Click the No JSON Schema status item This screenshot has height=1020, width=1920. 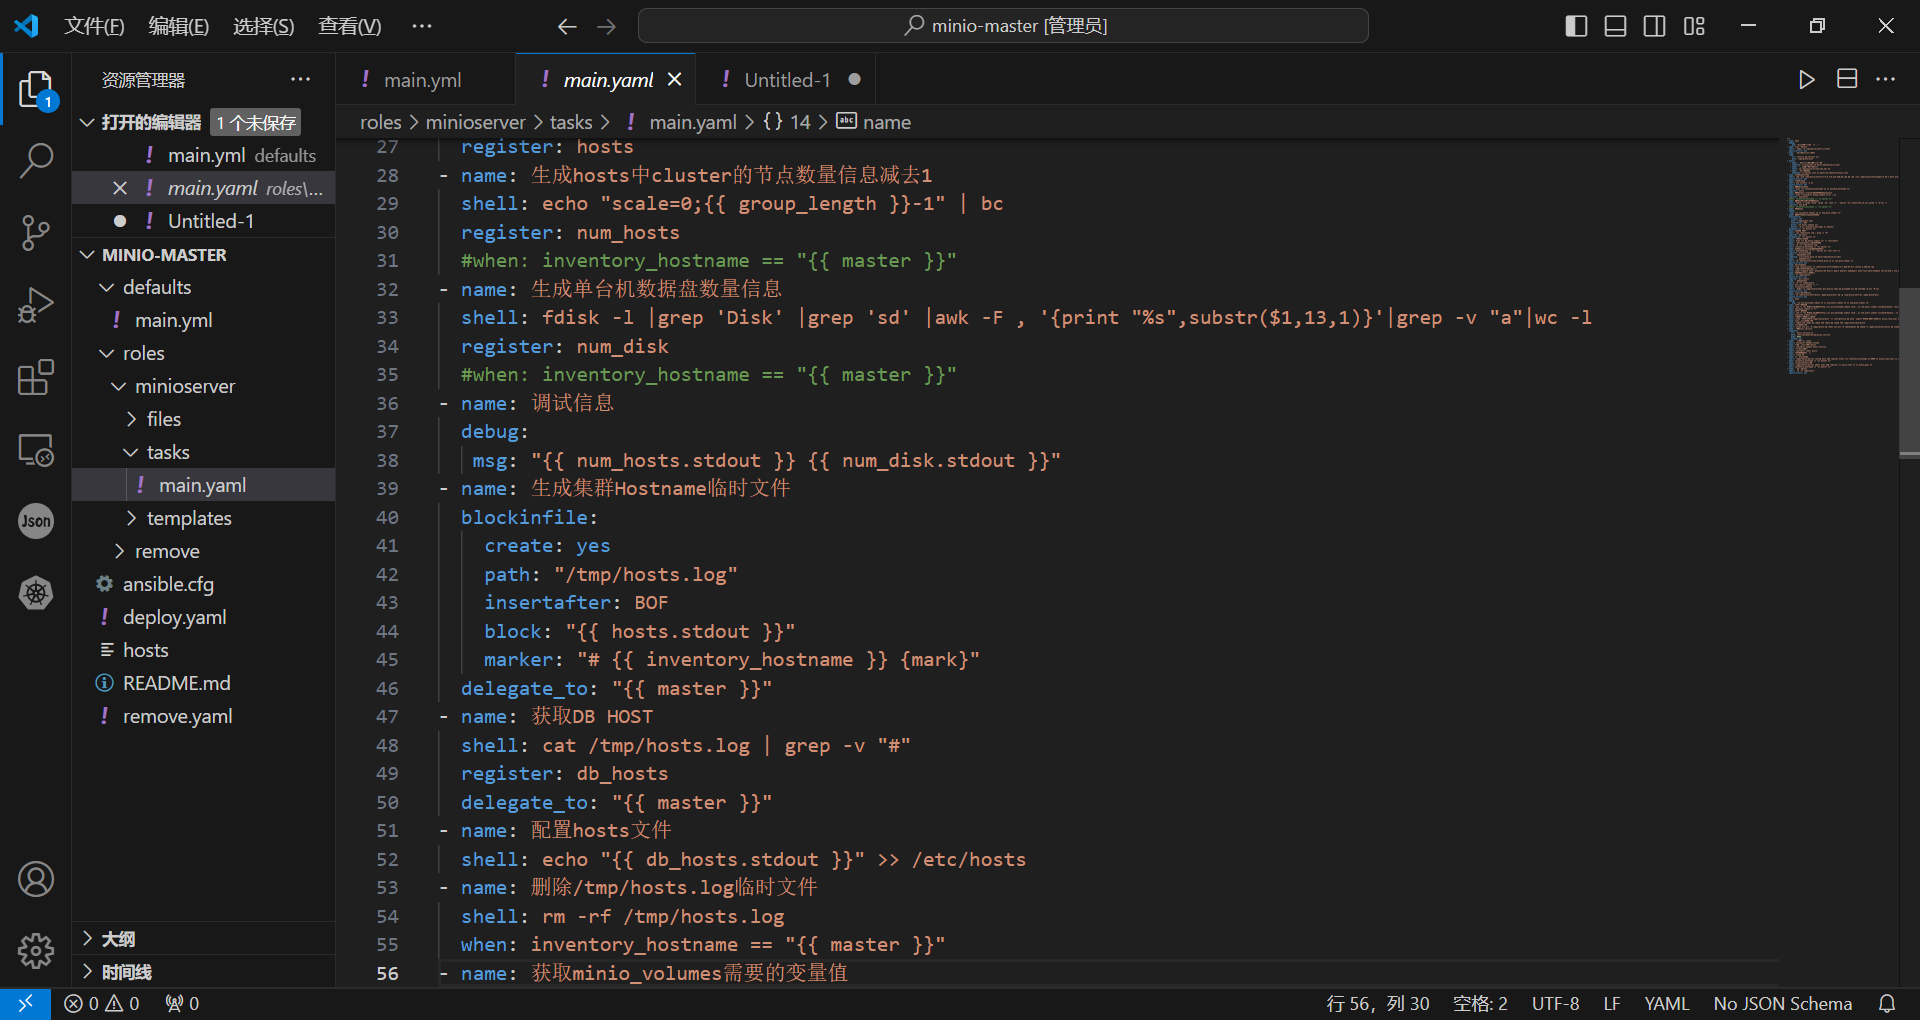[1782, 1003]
